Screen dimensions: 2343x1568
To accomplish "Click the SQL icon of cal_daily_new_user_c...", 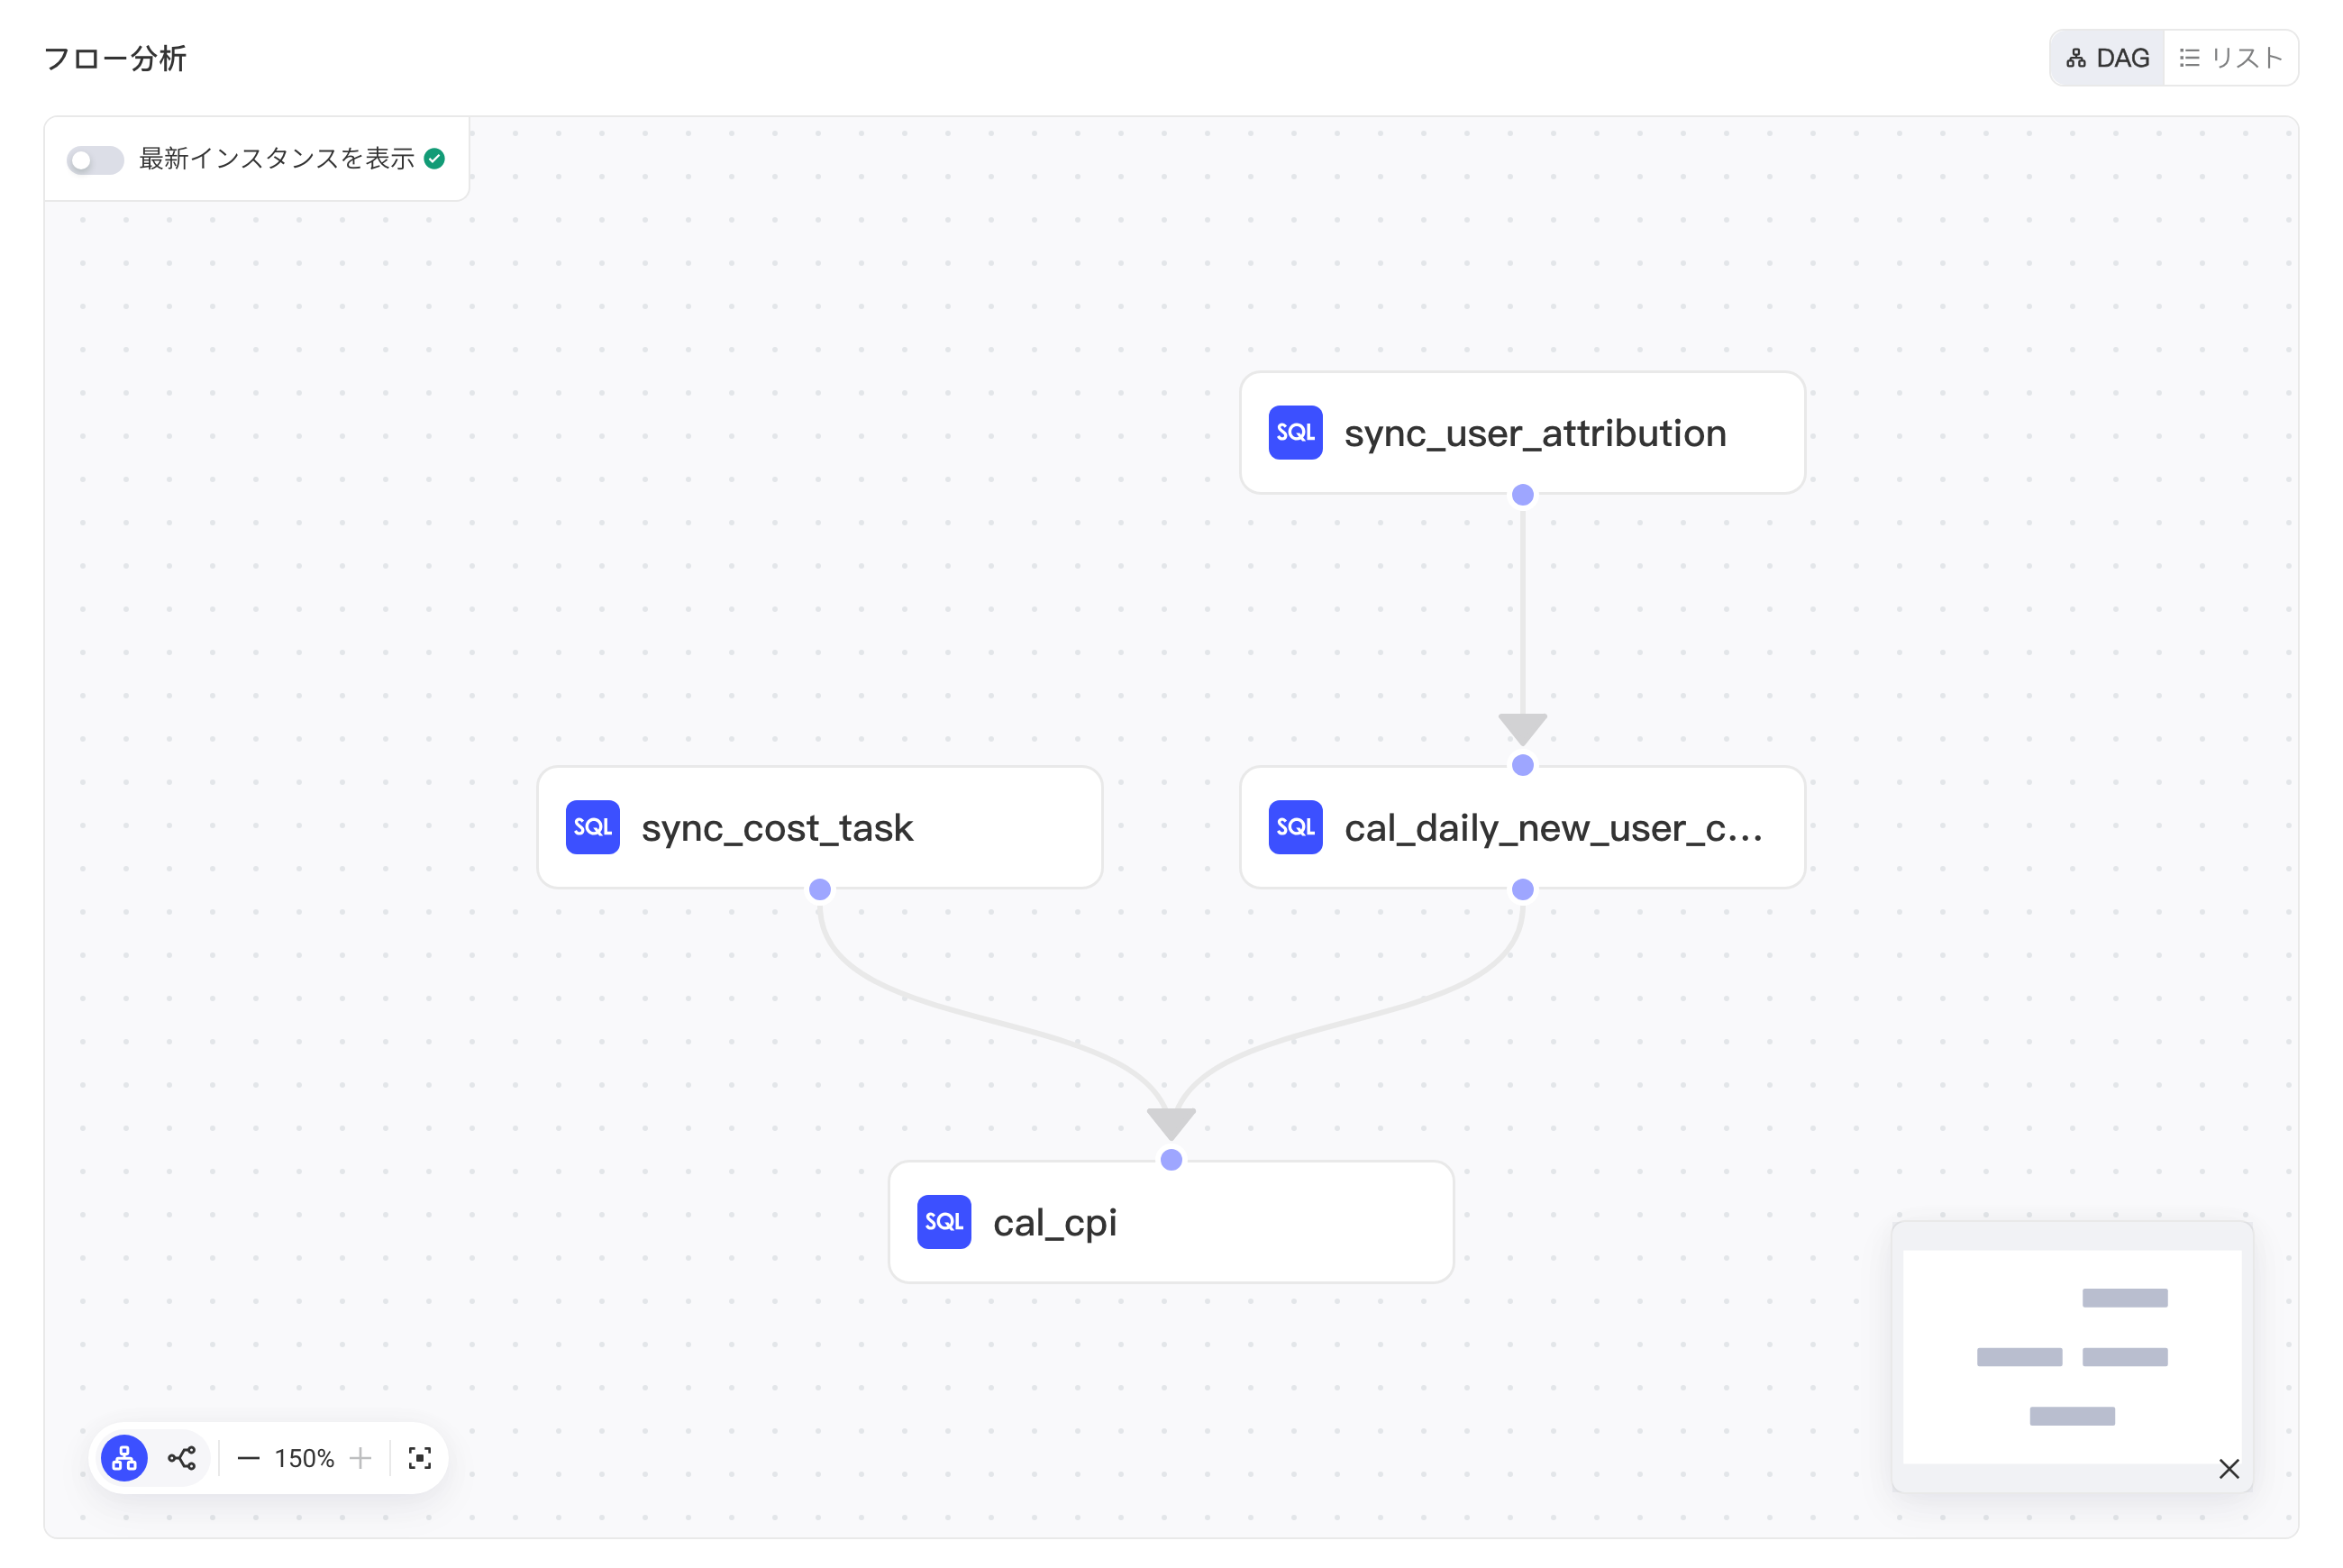I will coord(1295,828).
